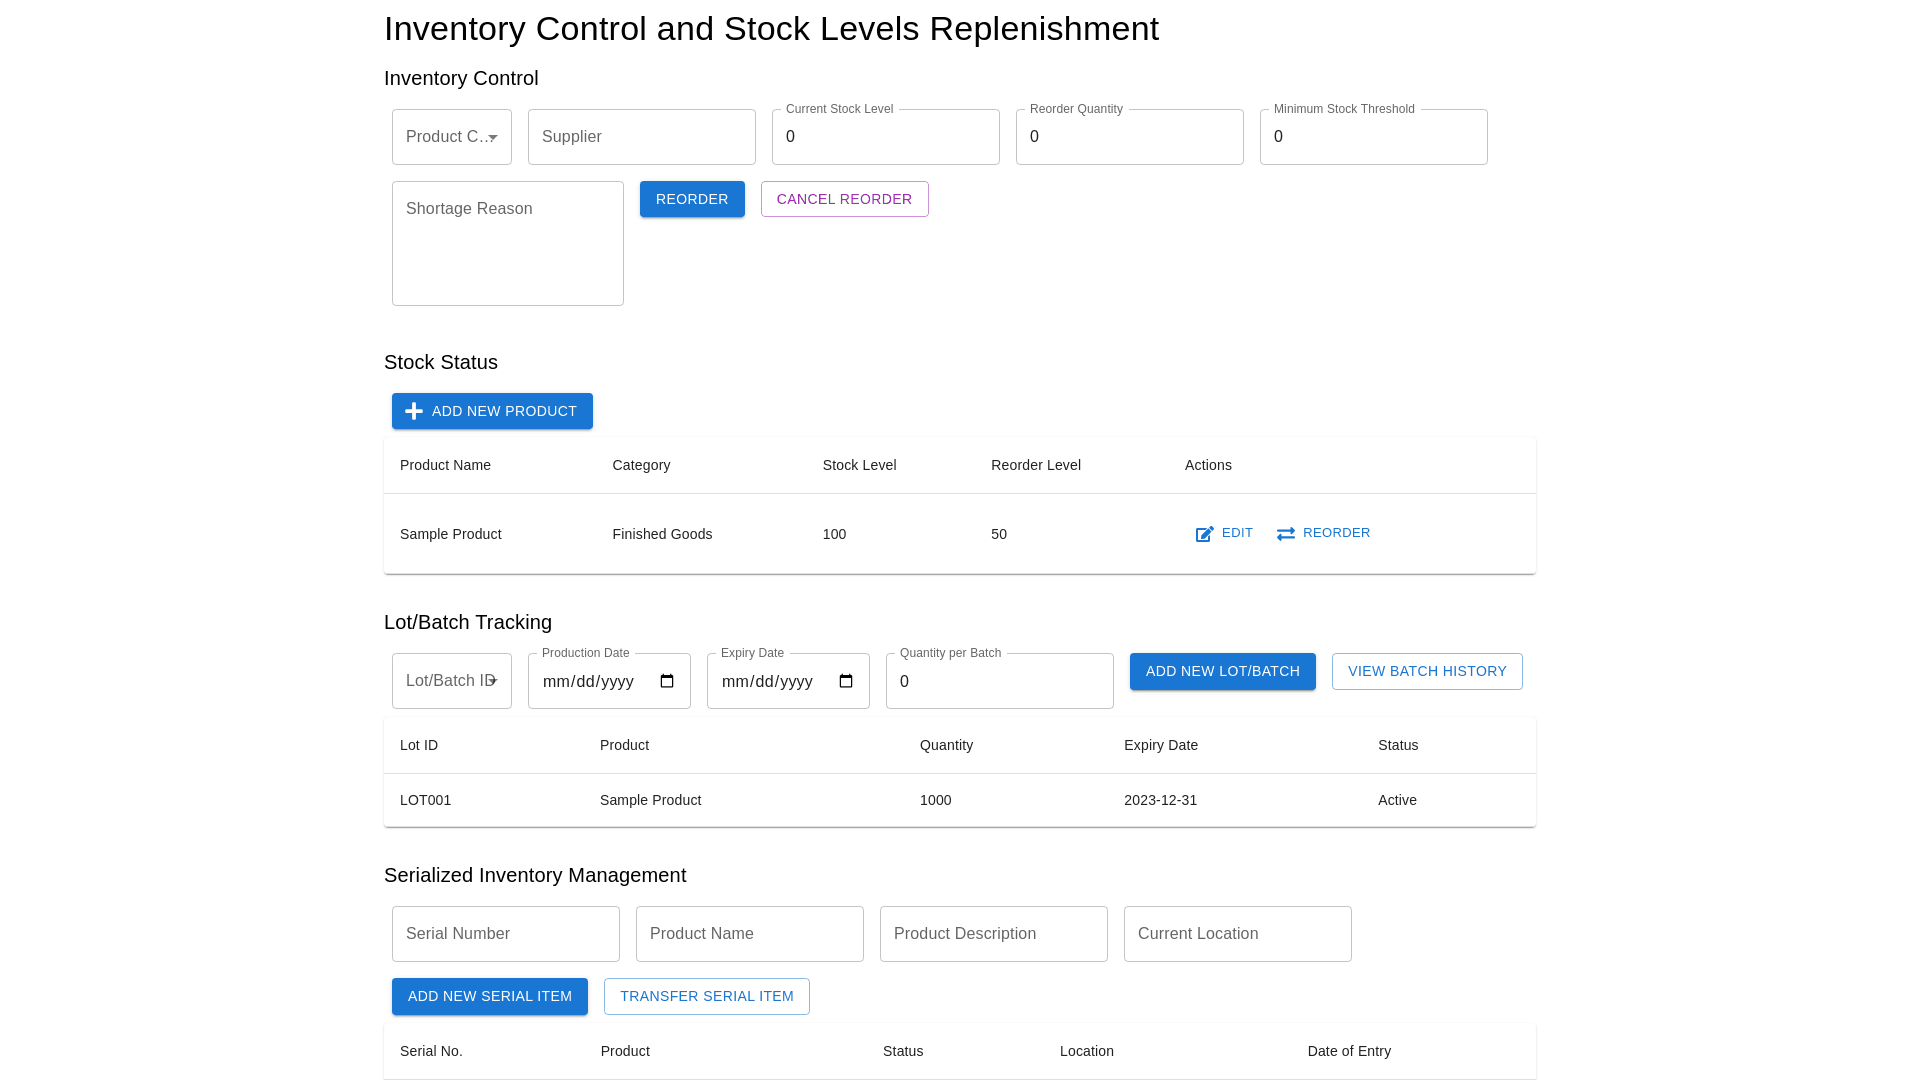
Task: Click the Serial Number input field
Action: [x=505, y=934]
